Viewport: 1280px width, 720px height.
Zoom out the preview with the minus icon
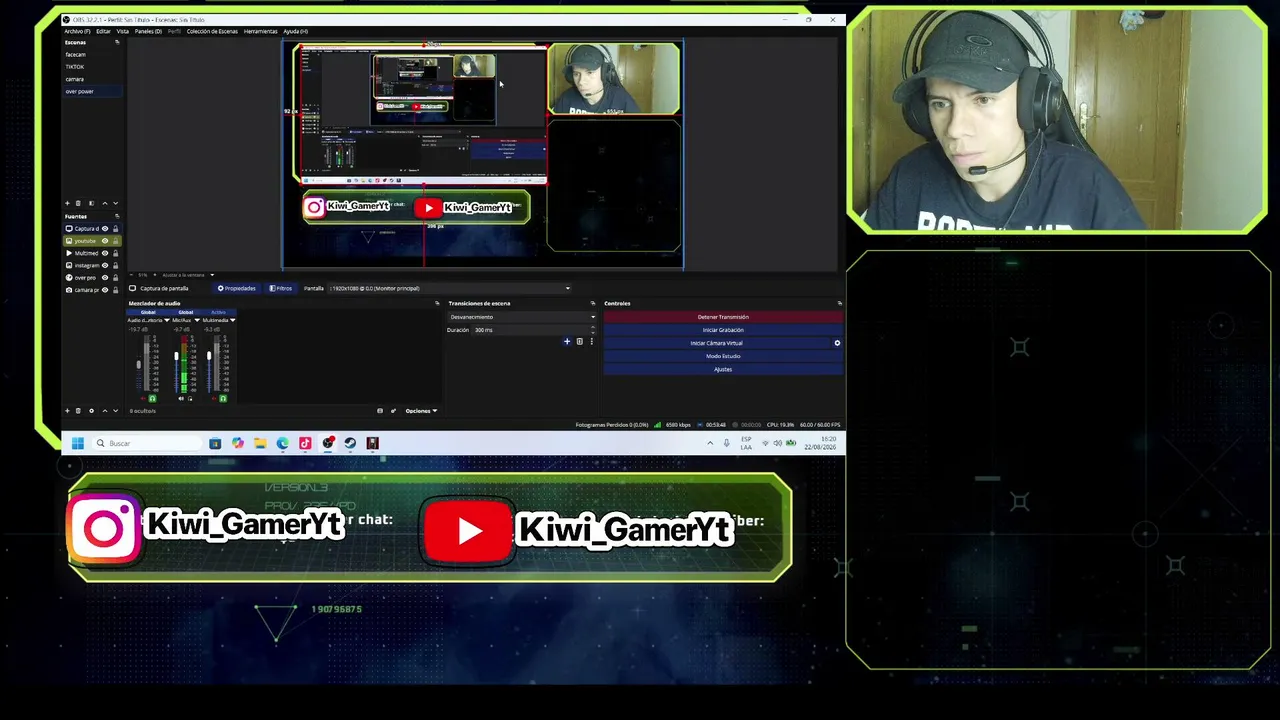pyautogui.click(x=133, y=275)
